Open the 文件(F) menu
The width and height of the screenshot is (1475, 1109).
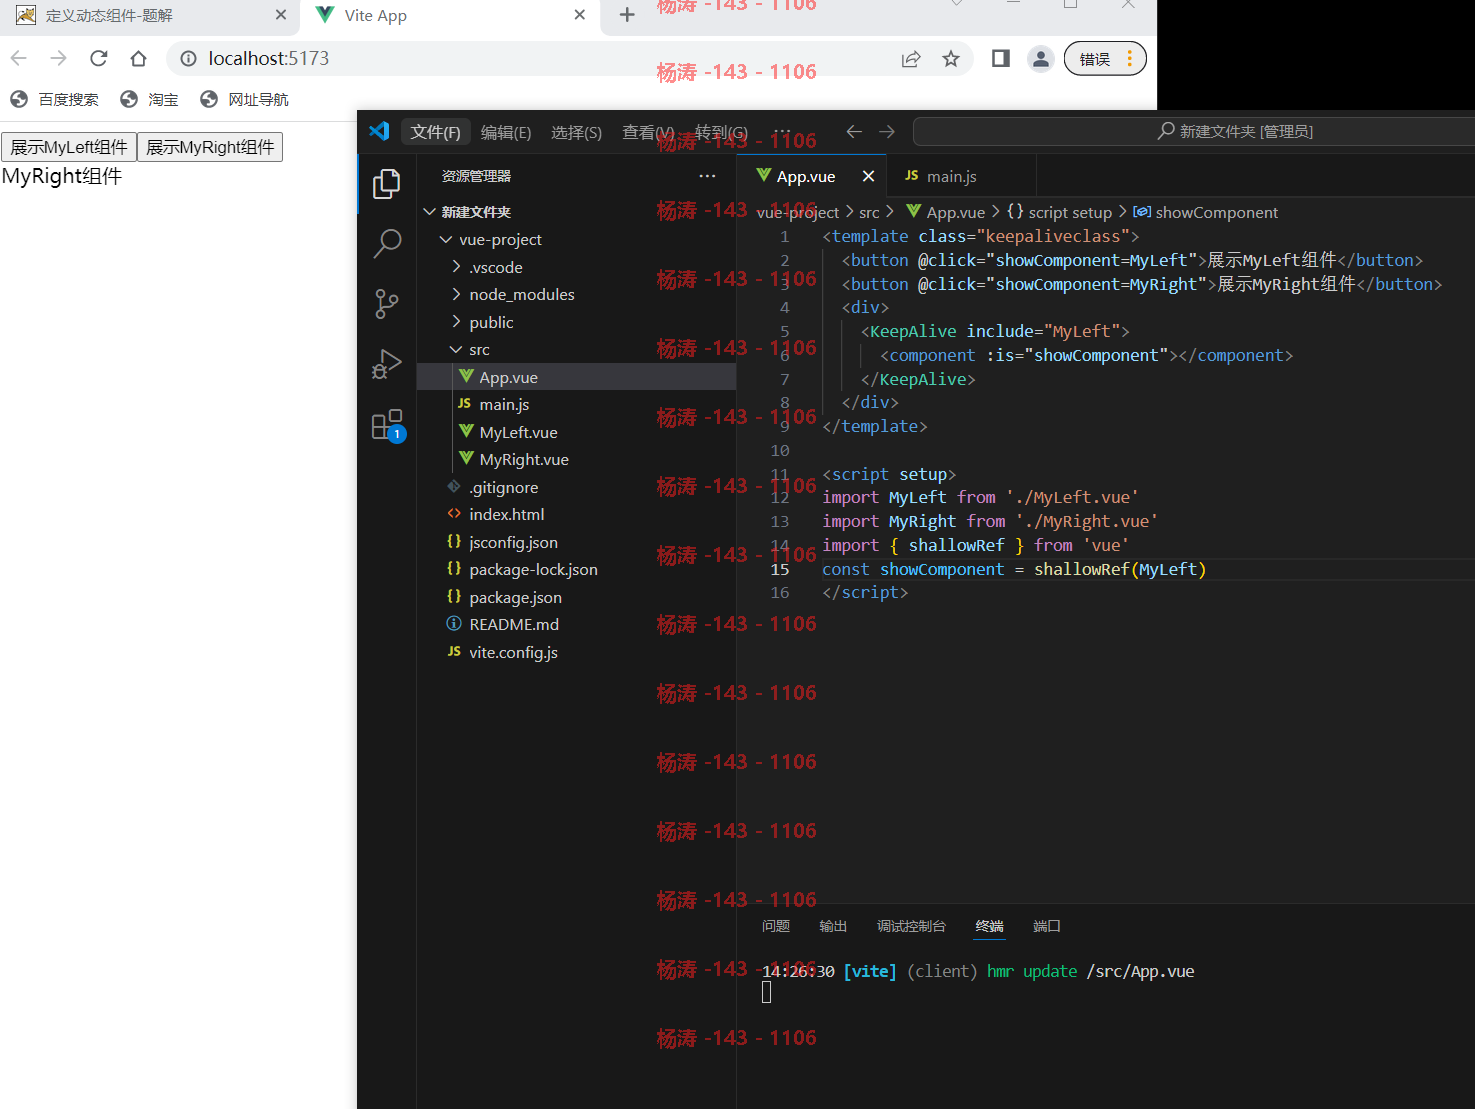pos(435,132)
